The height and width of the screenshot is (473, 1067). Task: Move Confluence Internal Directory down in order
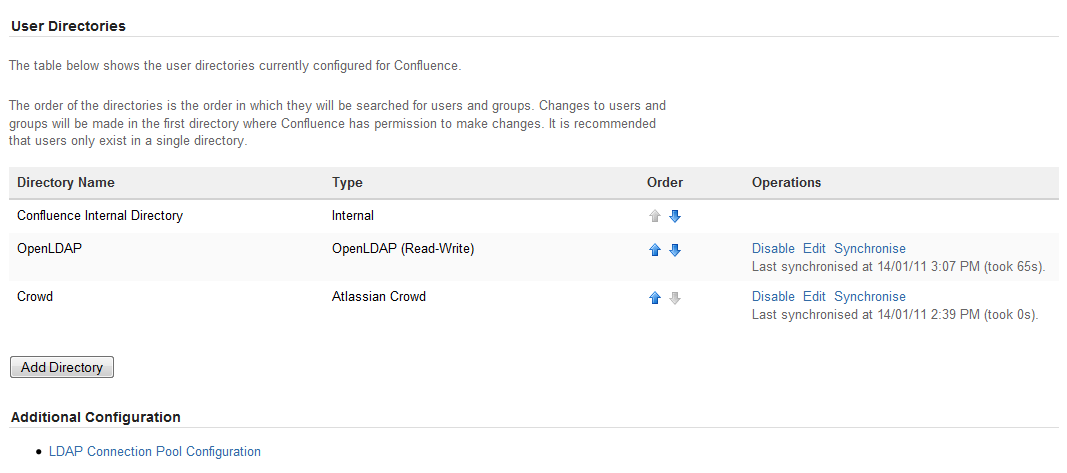[x=675, y=216]
